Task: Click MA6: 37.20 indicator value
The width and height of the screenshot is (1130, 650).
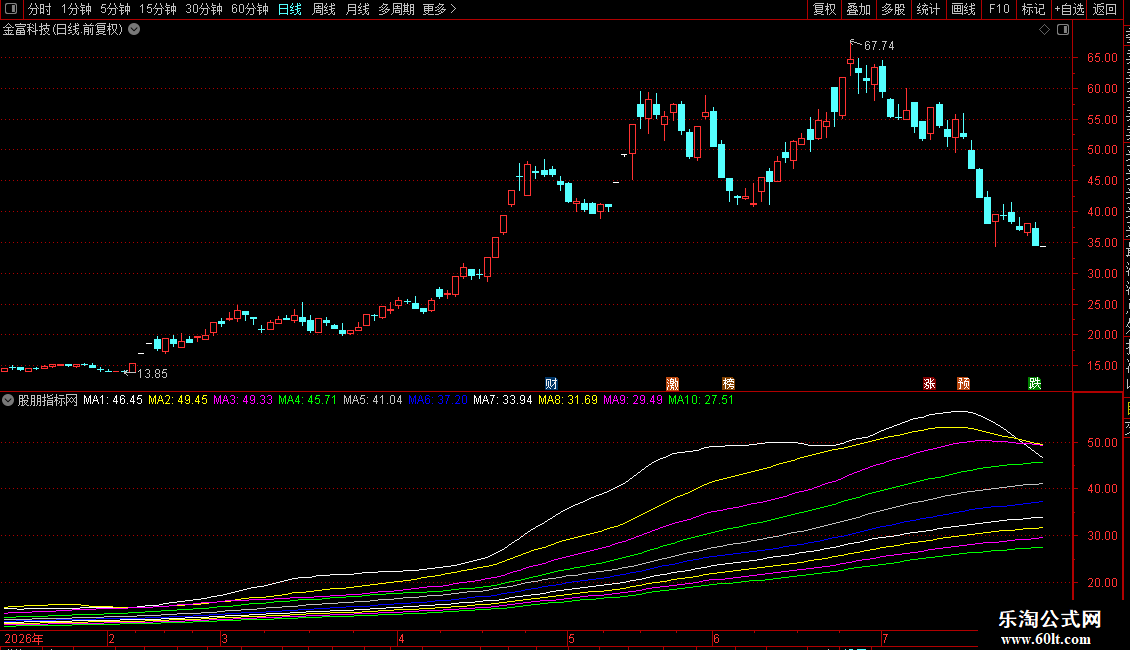Action: tap(438, 400)
